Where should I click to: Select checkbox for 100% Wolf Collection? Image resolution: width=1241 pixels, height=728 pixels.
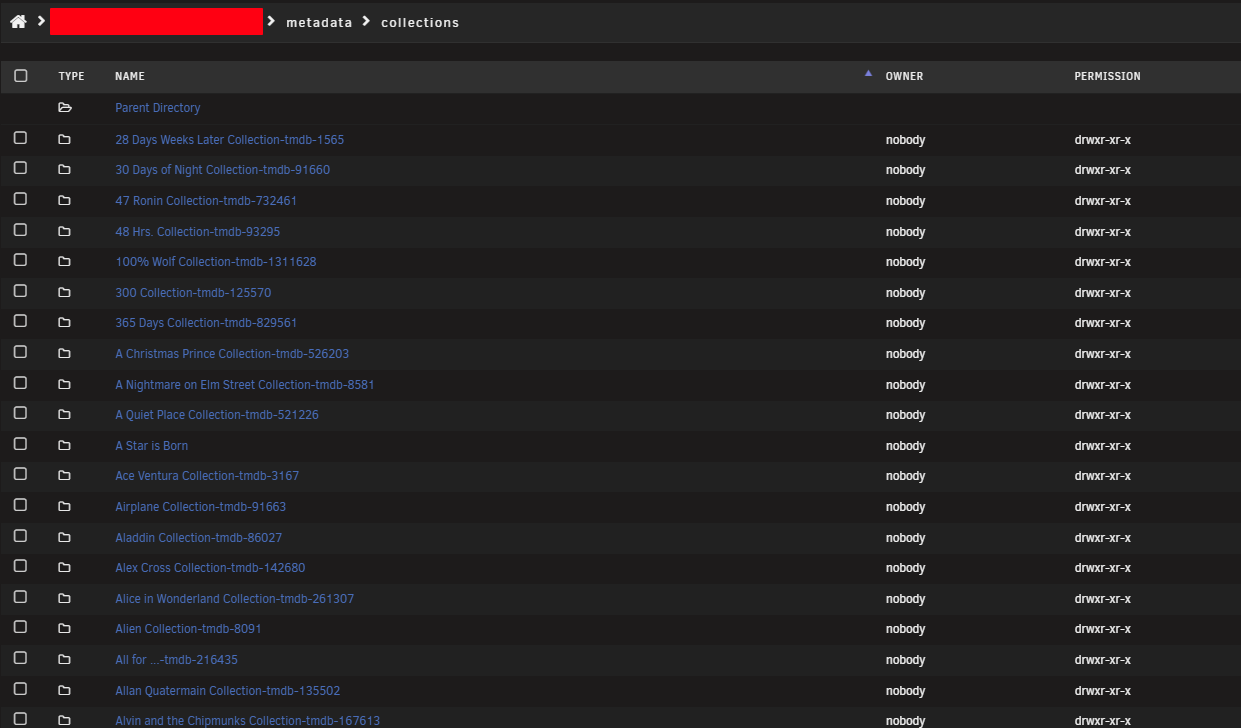[21, 260]
